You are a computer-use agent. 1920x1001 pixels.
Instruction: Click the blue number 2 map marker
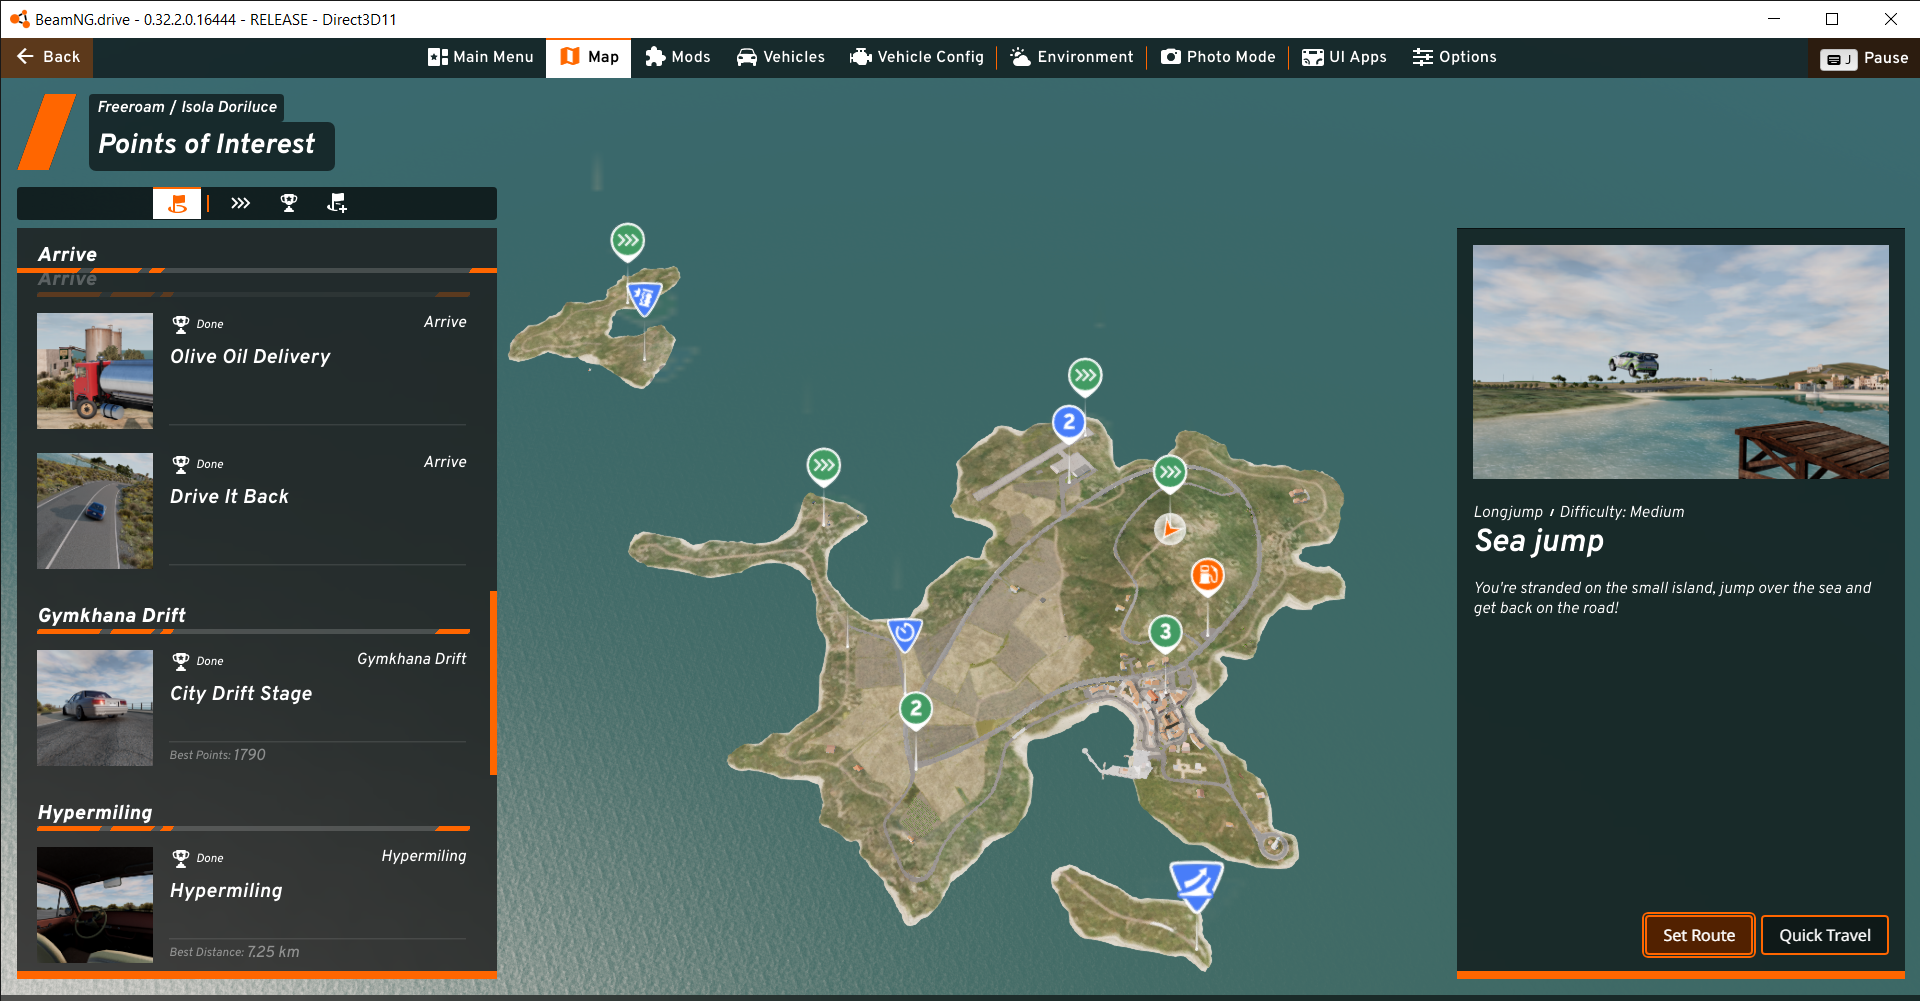pyautogui.click(x=1069, y=423)
